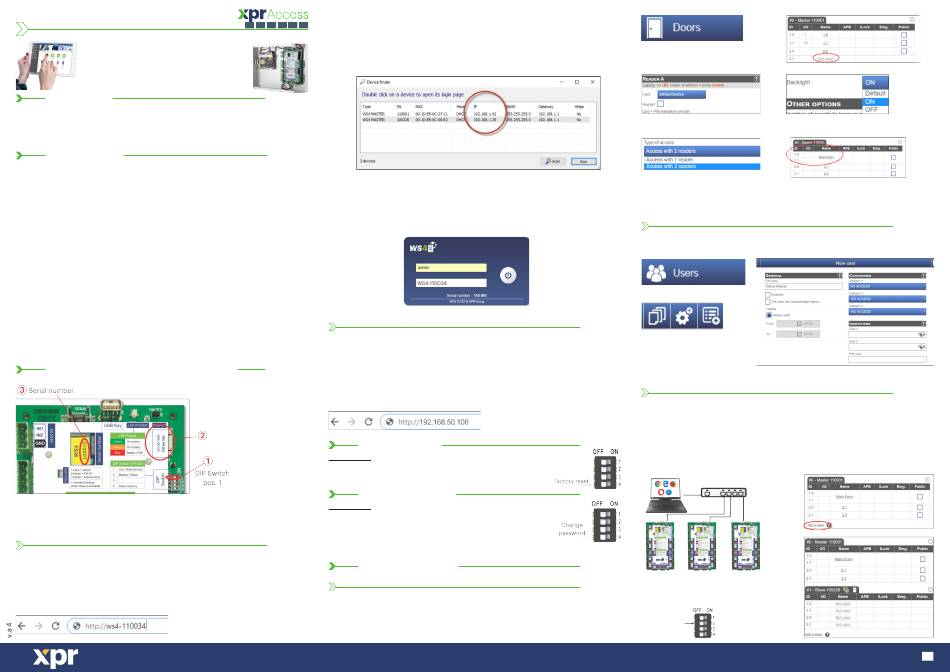The width and height of the screenshot is (950, 672).
Task: Click the laptop with browser icons image
Action: (x=667, y=496)
